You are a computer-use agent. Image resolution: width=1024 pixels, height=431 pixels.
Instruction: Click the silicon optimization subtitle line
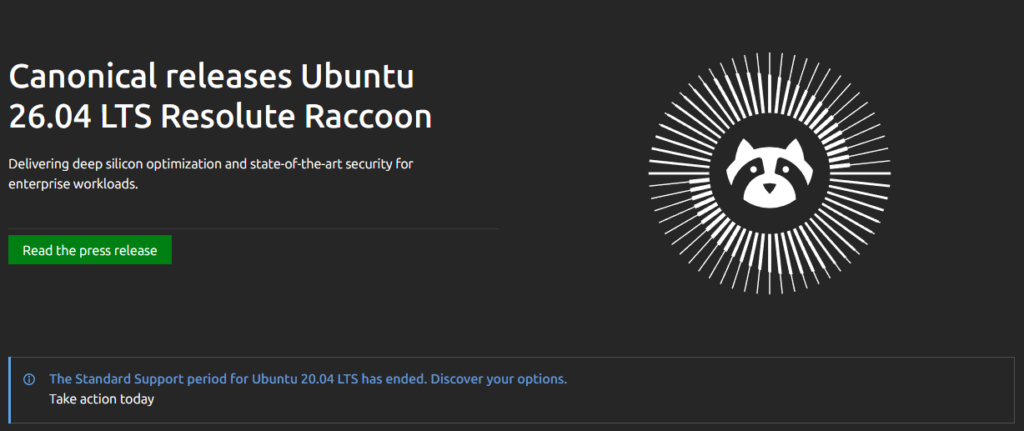pos(211,164)
